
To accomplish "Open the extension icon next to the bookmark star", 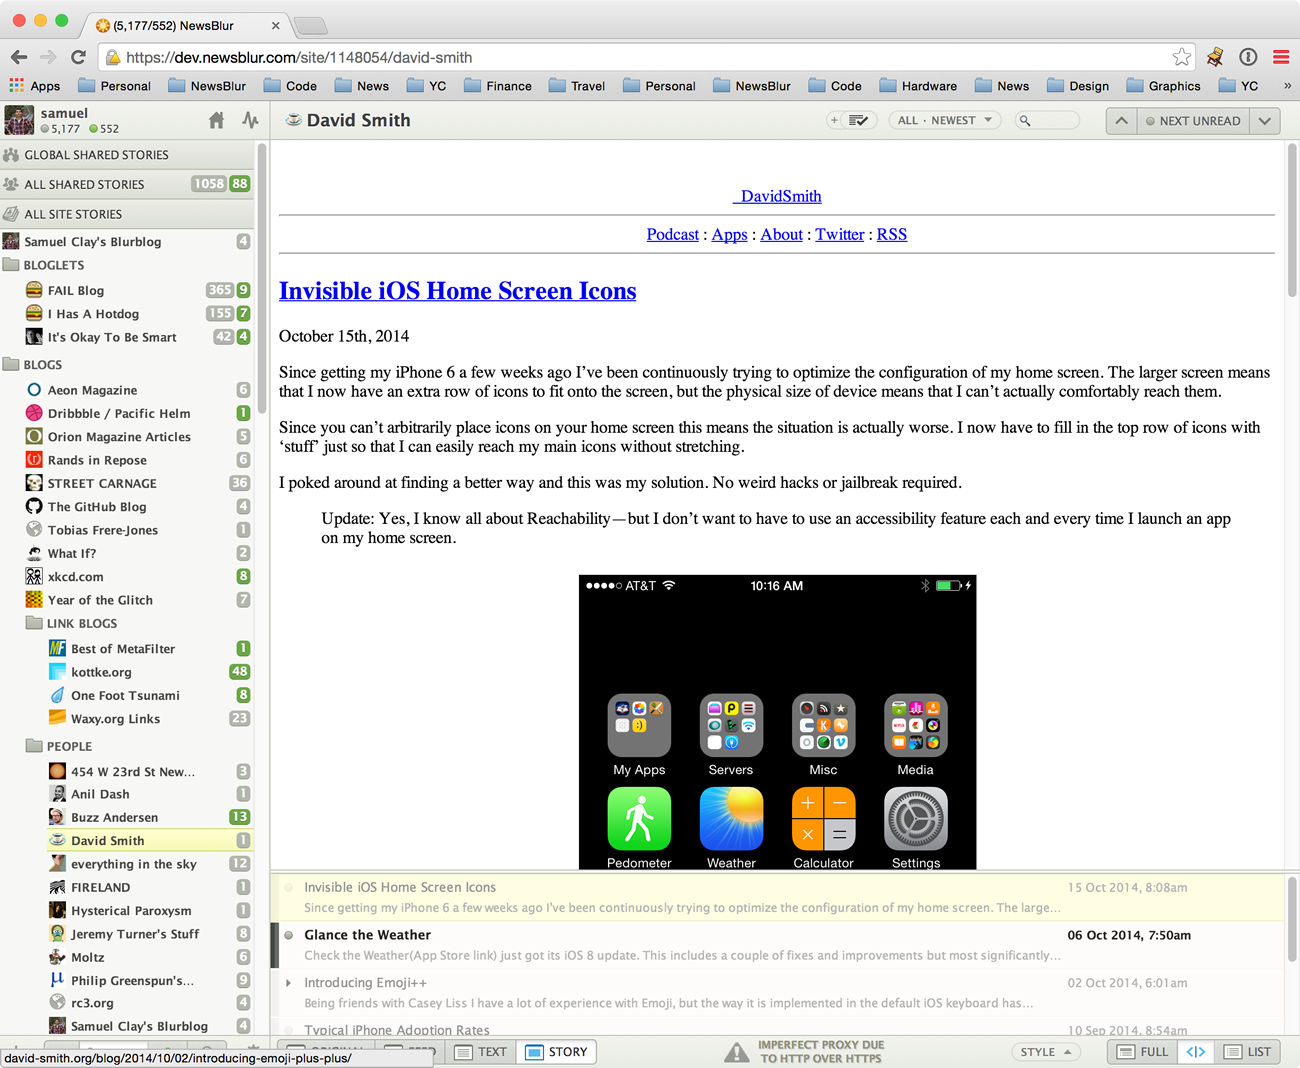I will [1215, 57].
